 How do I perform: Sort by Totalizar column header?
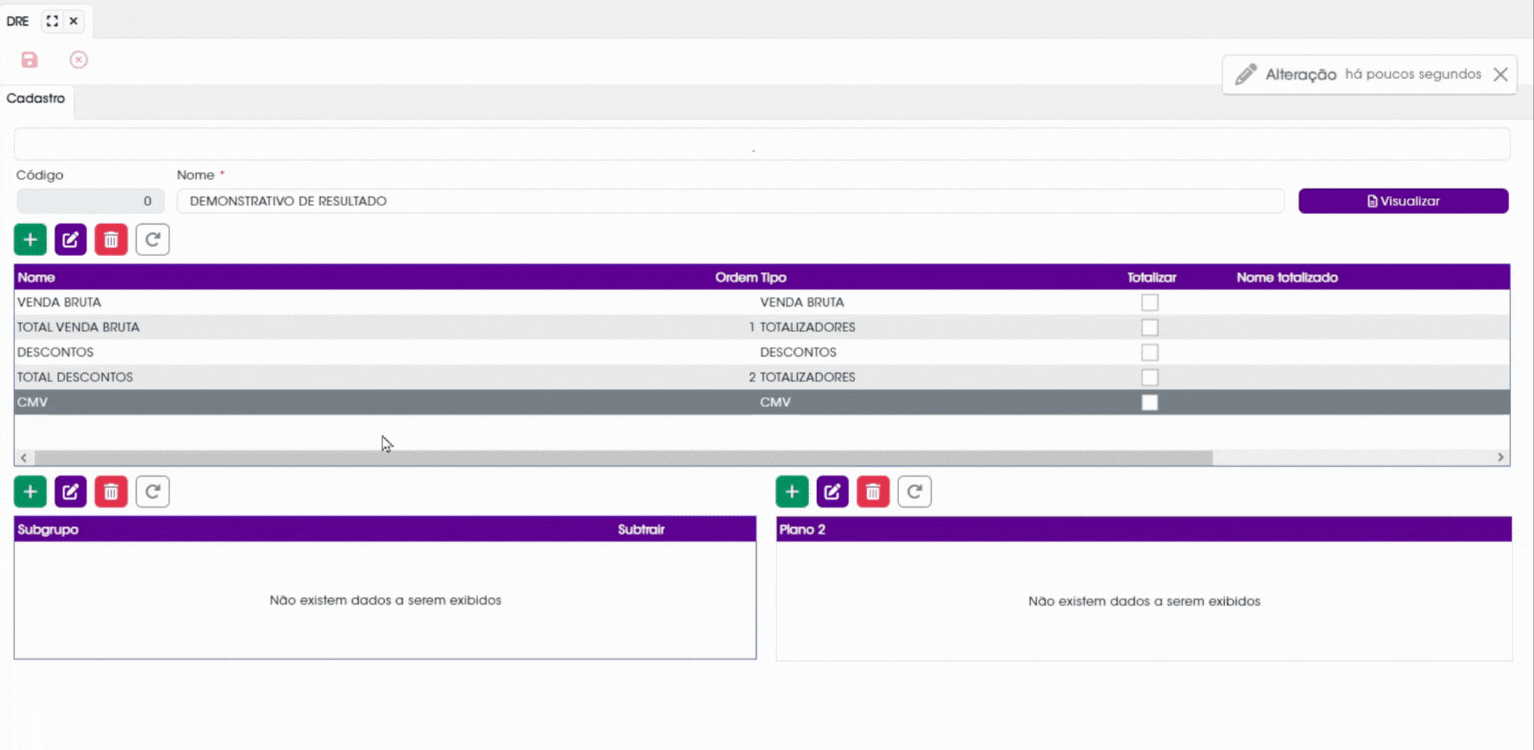click(x=1152, y=277)
